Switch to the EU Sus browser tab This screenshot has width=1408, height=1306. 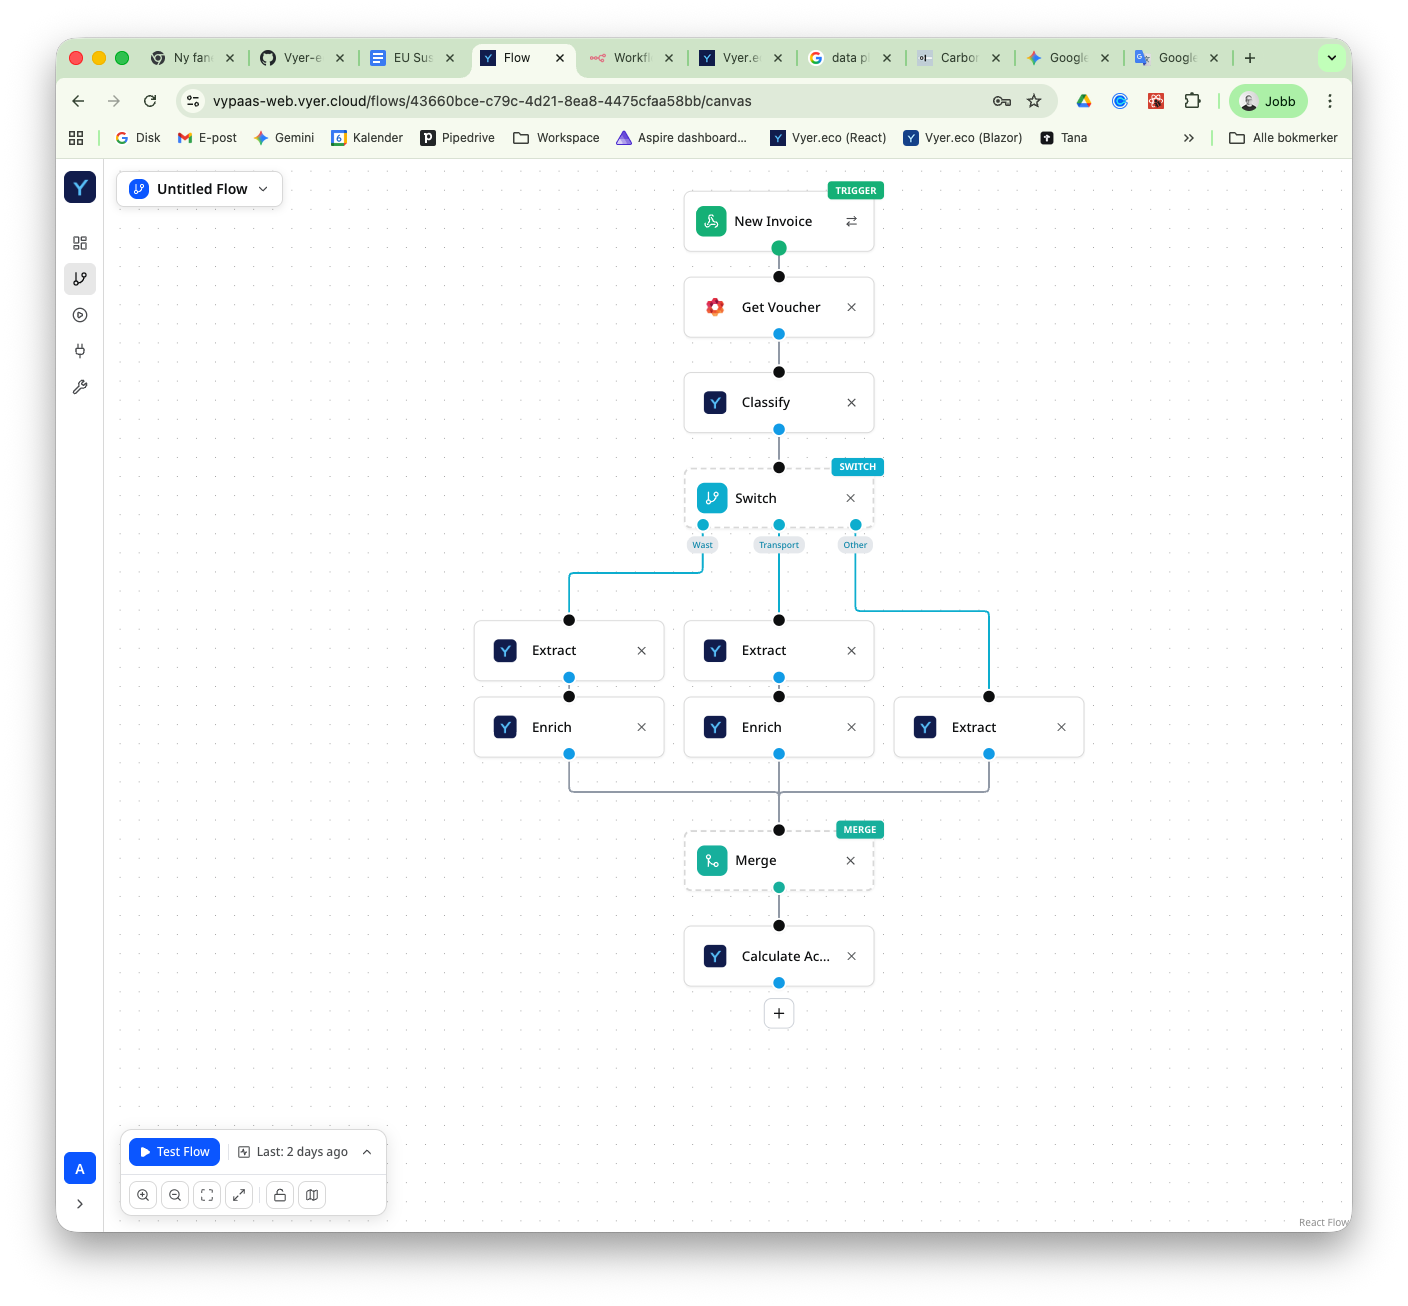coord(411,58)
